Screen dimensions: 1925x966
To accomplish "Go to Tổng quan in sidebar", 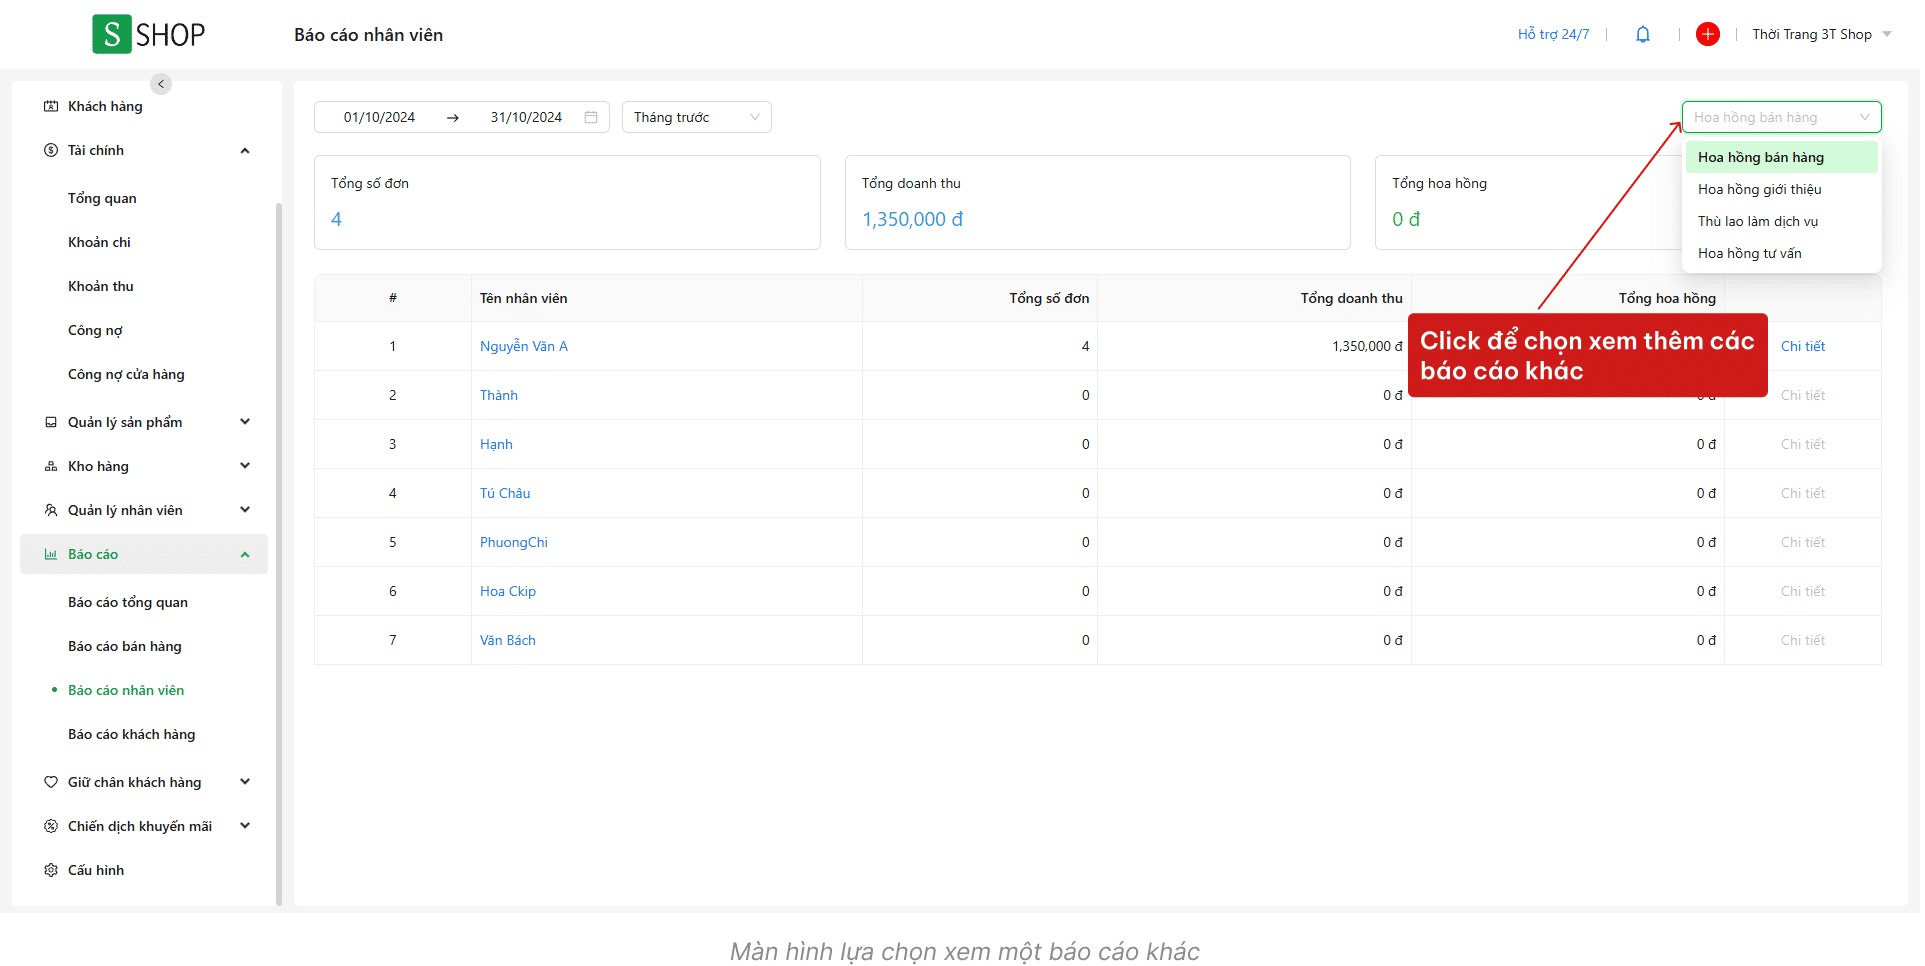I will (x=102, y=198).
